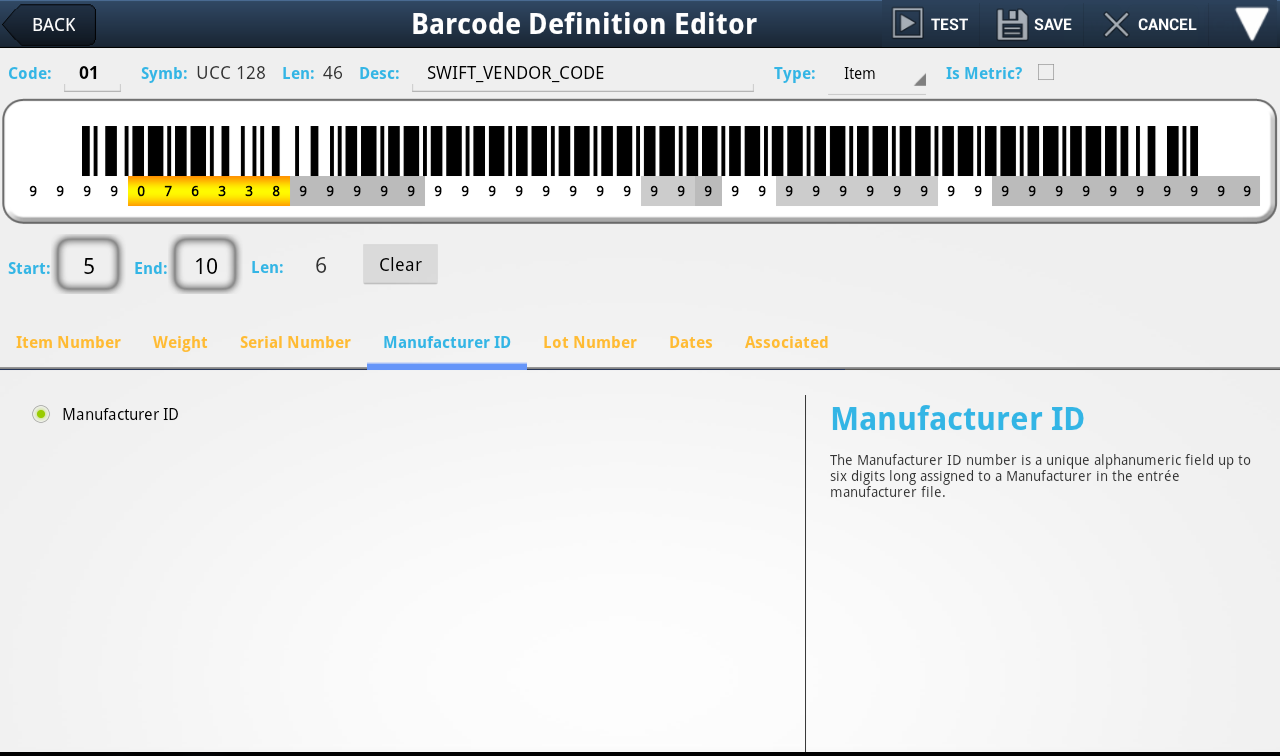Click the yellow highlighted digit 7
This screenshot has height=756, width=1280.
pyautogui.click(x=168, y=191)
